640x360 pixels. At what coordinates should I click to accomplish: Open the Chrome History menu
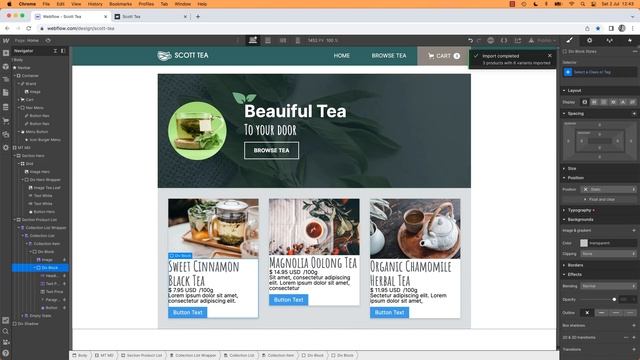click(x=95, y=4)
